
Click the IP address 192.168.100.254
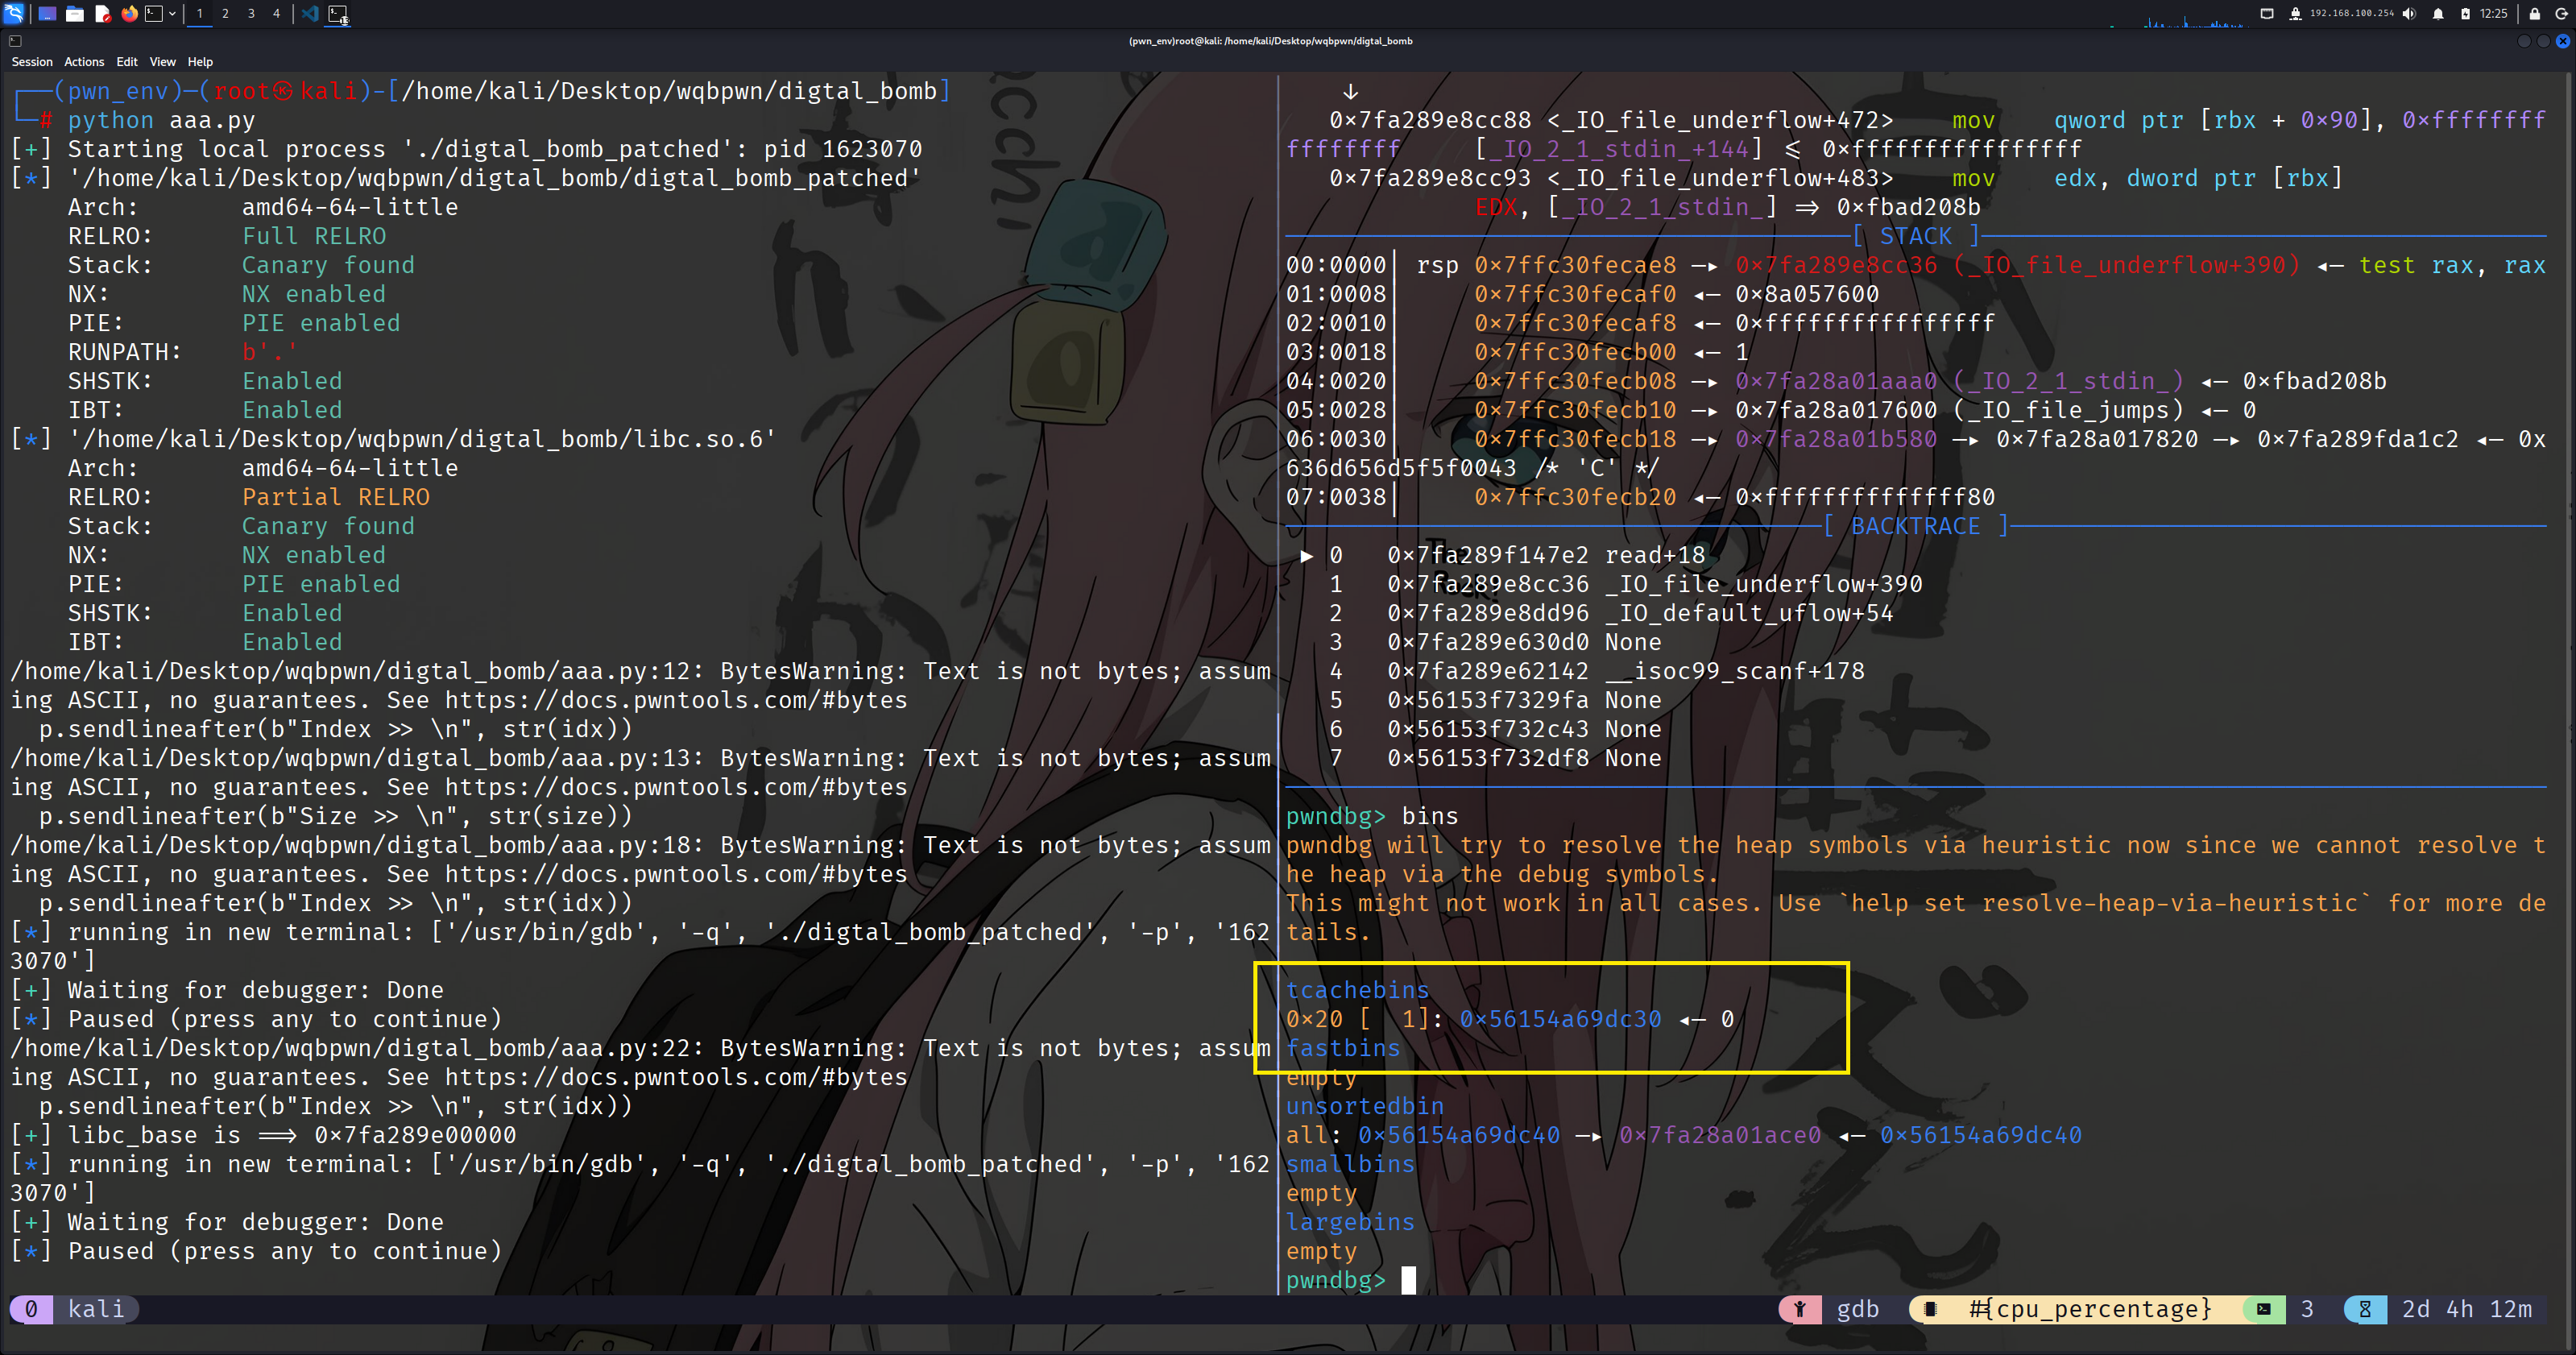tap(2352, 14)
